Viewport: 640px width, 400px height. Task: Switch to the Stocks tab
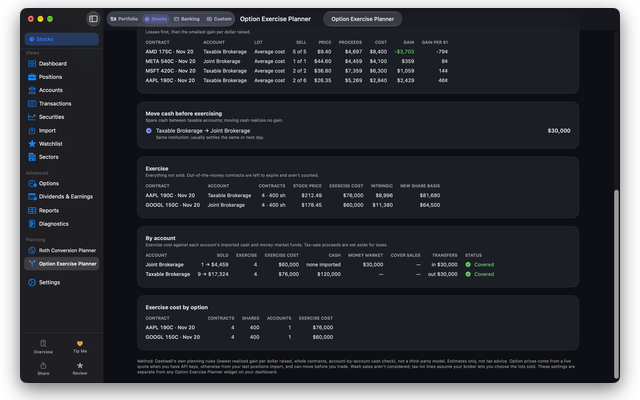(x=156, y=19)
